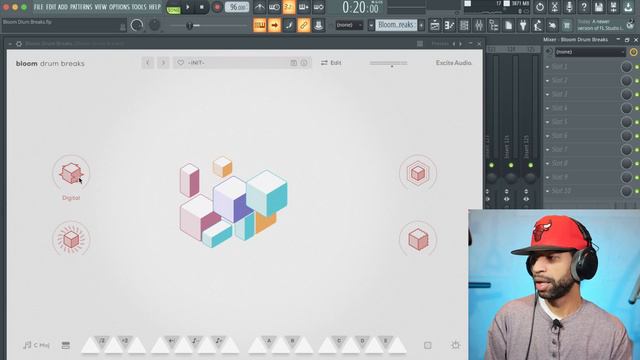Toggle the overdub icon with plus
Screen dimensions: 640x360
(x=304, y=7)
